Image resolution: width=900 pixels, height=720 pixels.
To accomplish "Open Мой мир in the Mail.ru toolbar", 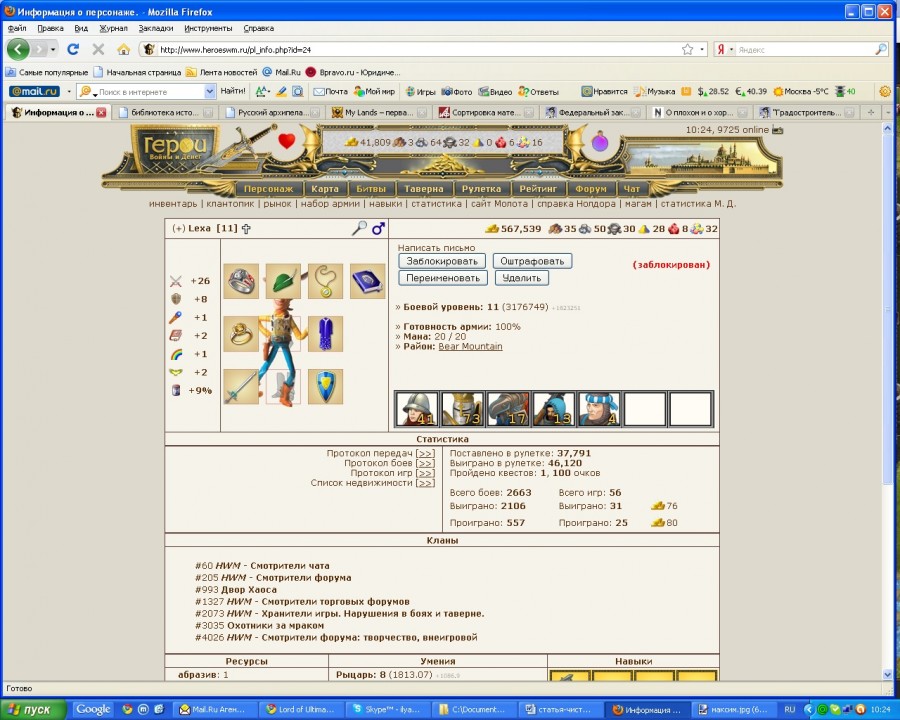I will pos(374,91).
